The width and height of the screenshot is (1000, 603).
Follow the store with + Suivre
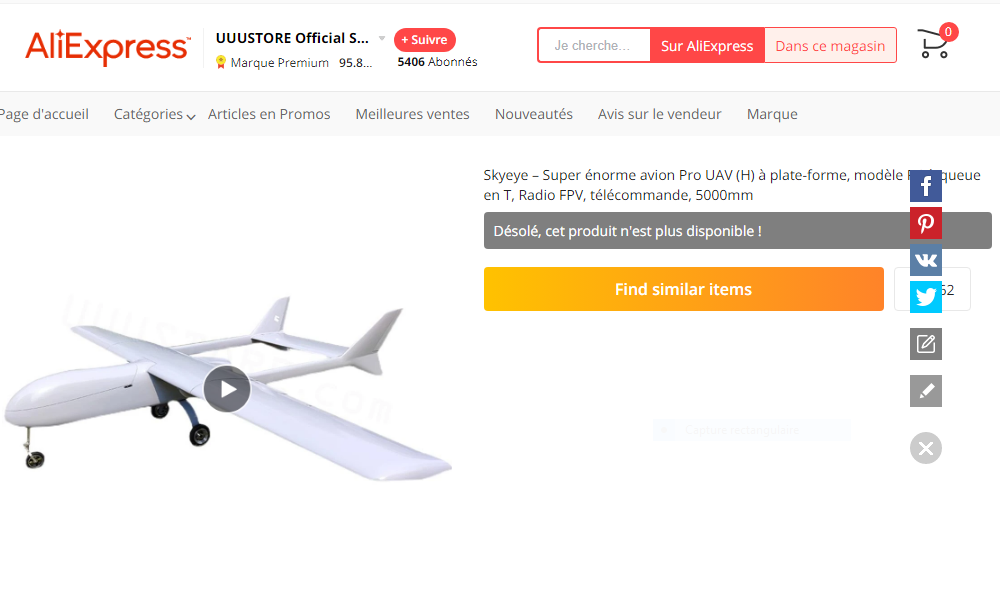point(425,40)
